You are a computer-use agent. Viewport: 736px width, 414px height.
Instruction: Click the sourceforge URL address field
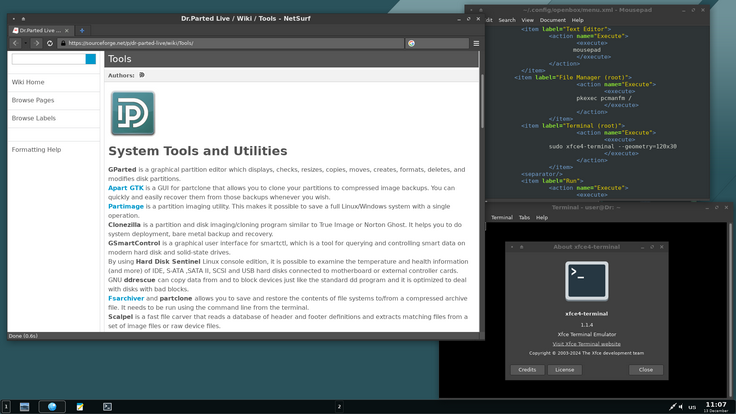(230, 43)
